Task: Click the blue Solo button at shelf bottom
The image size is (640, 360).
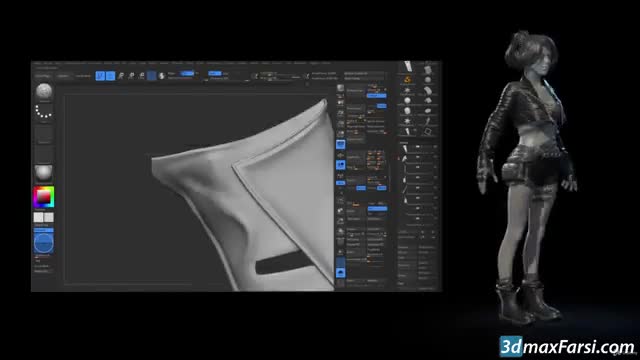Action: click(x=340, y=272)
